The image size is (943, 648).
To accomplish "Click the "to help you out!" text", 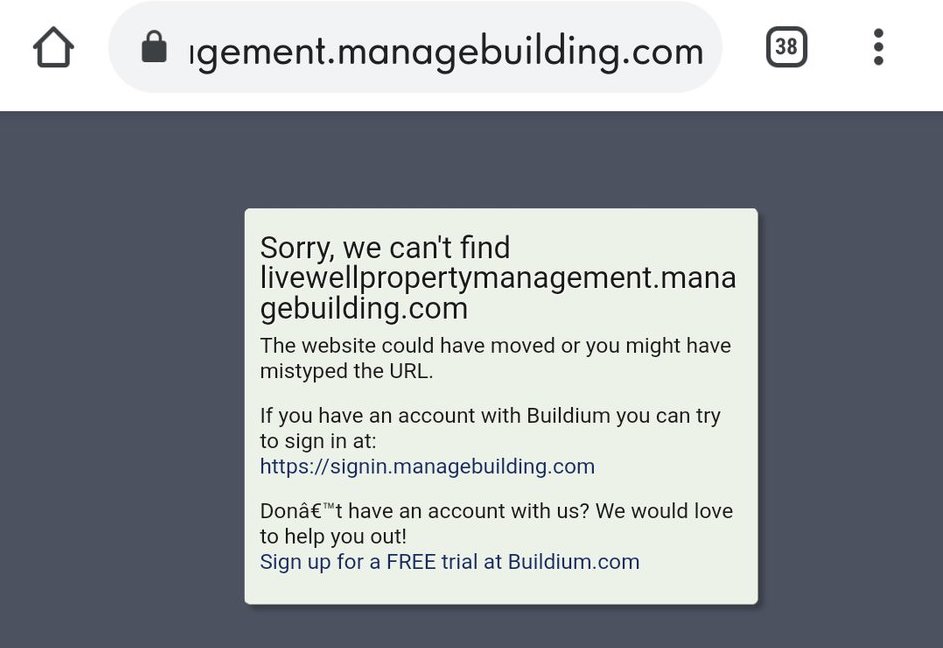I will pos(333,536).
